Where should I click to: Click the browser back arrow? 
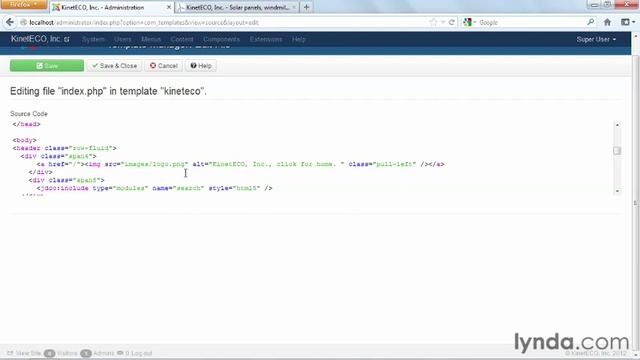point(10,22)
